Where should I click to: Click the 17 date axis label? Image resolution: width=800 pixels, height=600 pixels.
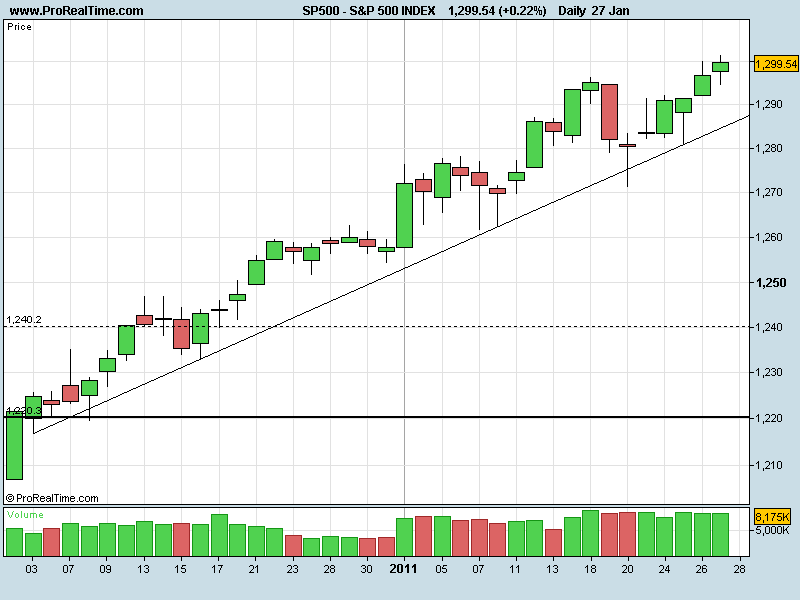click(x=217, y=569)
